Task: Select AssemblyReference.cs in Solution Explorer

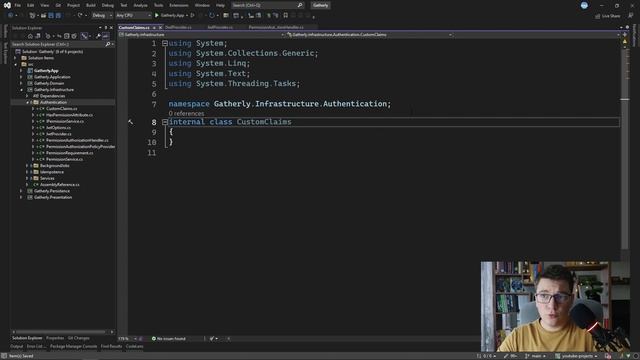Action: click(x=60, y=185)
